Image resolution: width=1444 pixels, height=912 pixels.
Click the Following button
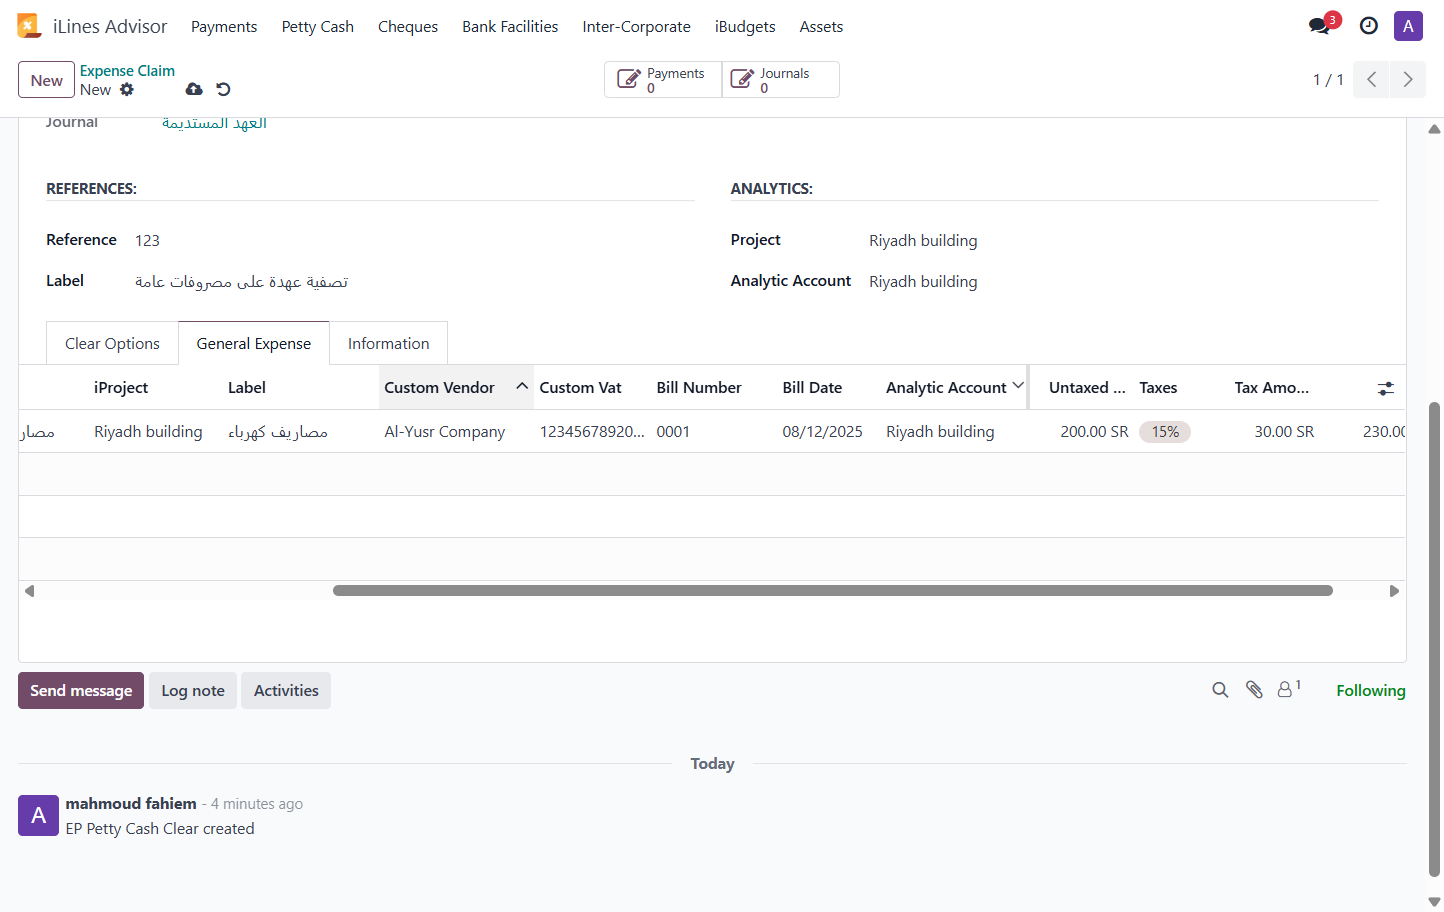click(x=1371, y=691)
